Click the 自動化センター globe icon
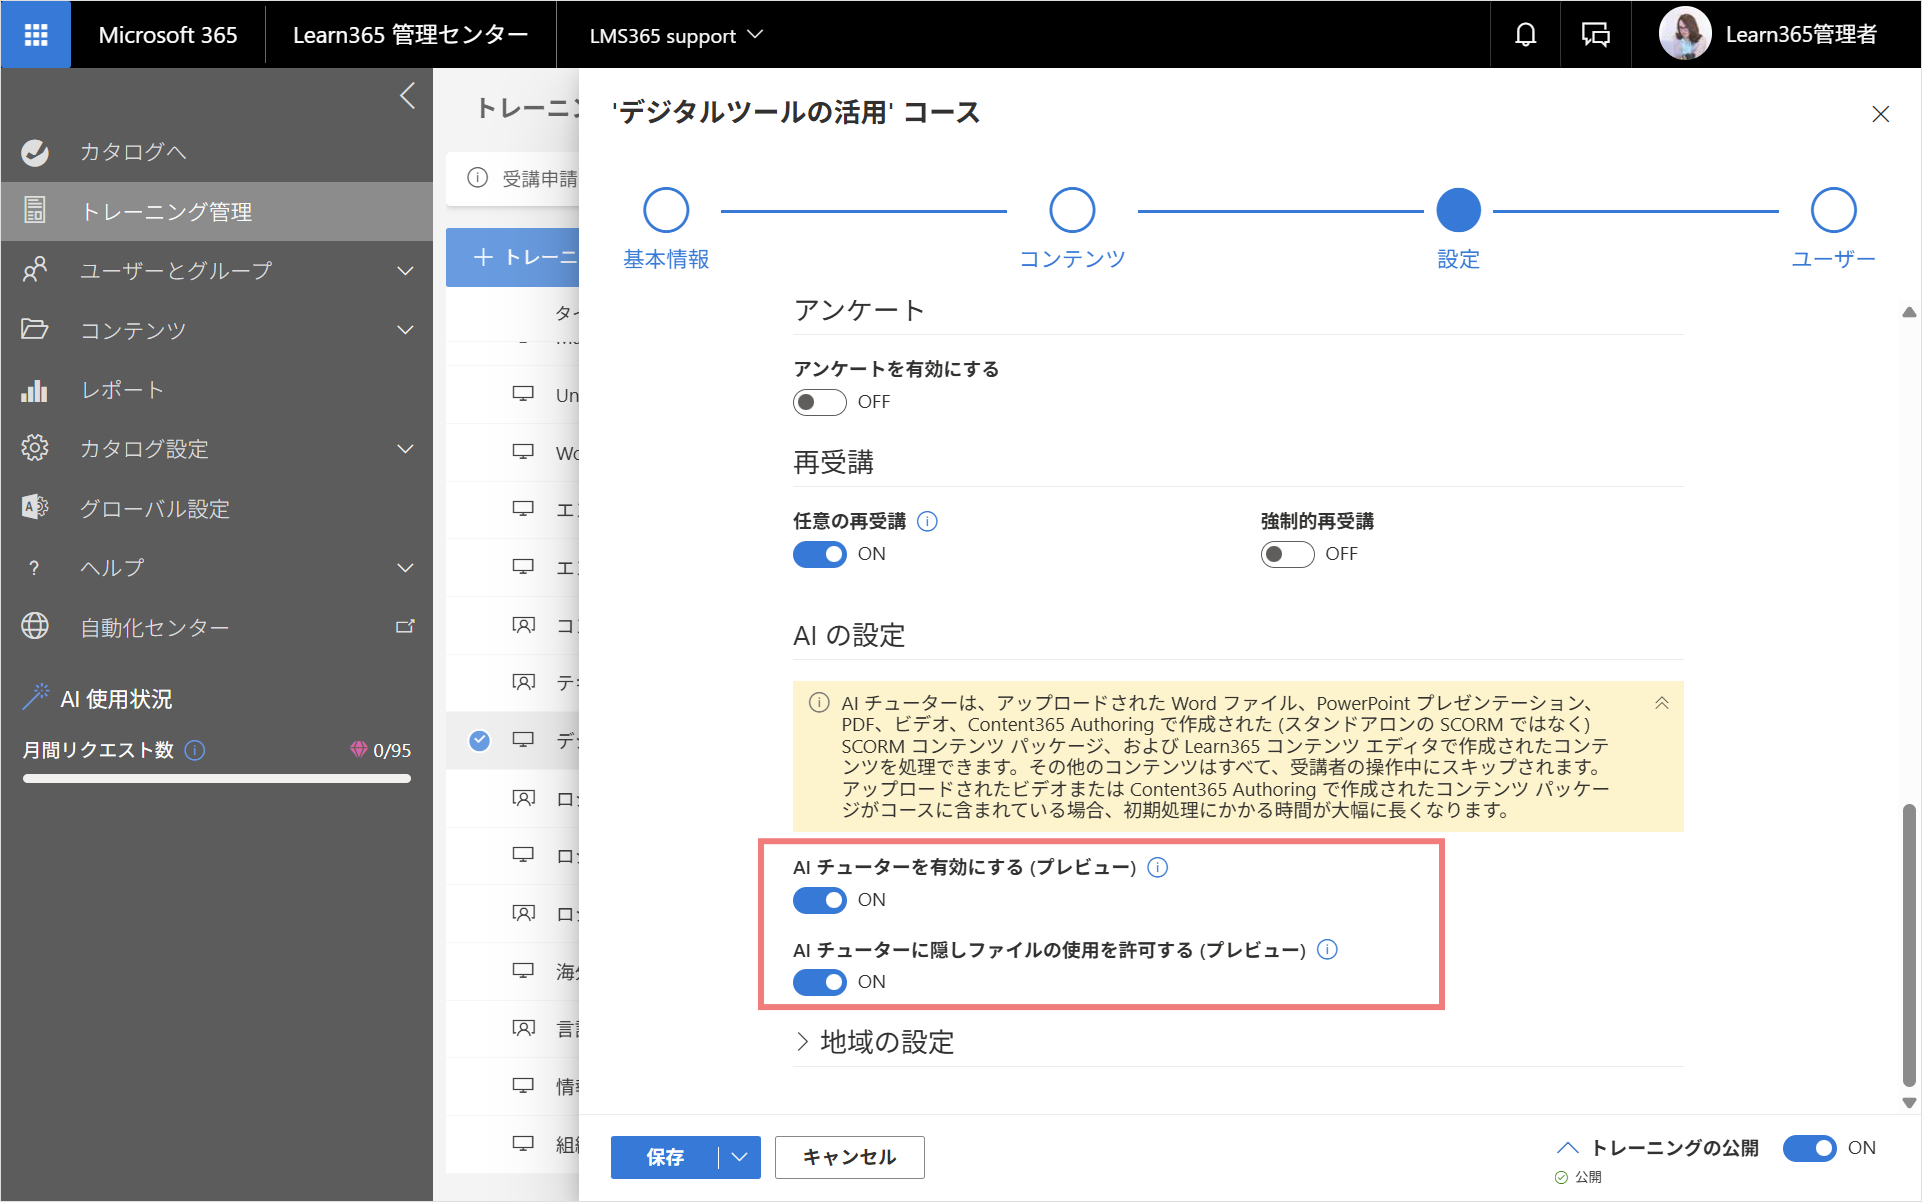 [x=35, y=626]
